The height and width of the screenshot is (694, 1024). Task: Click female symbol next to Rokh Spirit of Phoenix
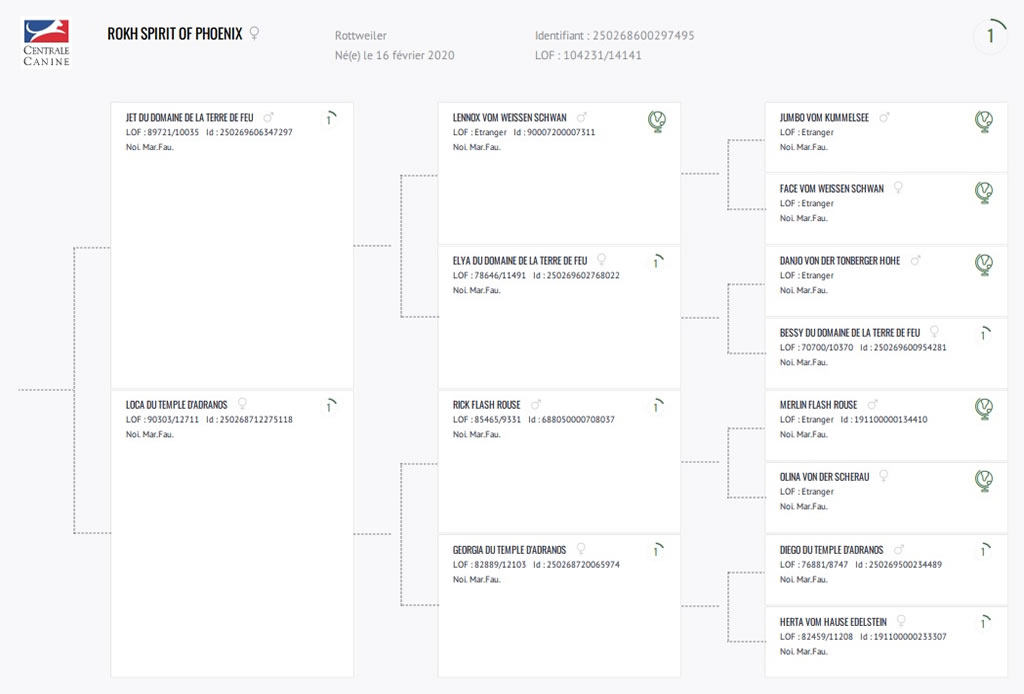click(255, 33)
